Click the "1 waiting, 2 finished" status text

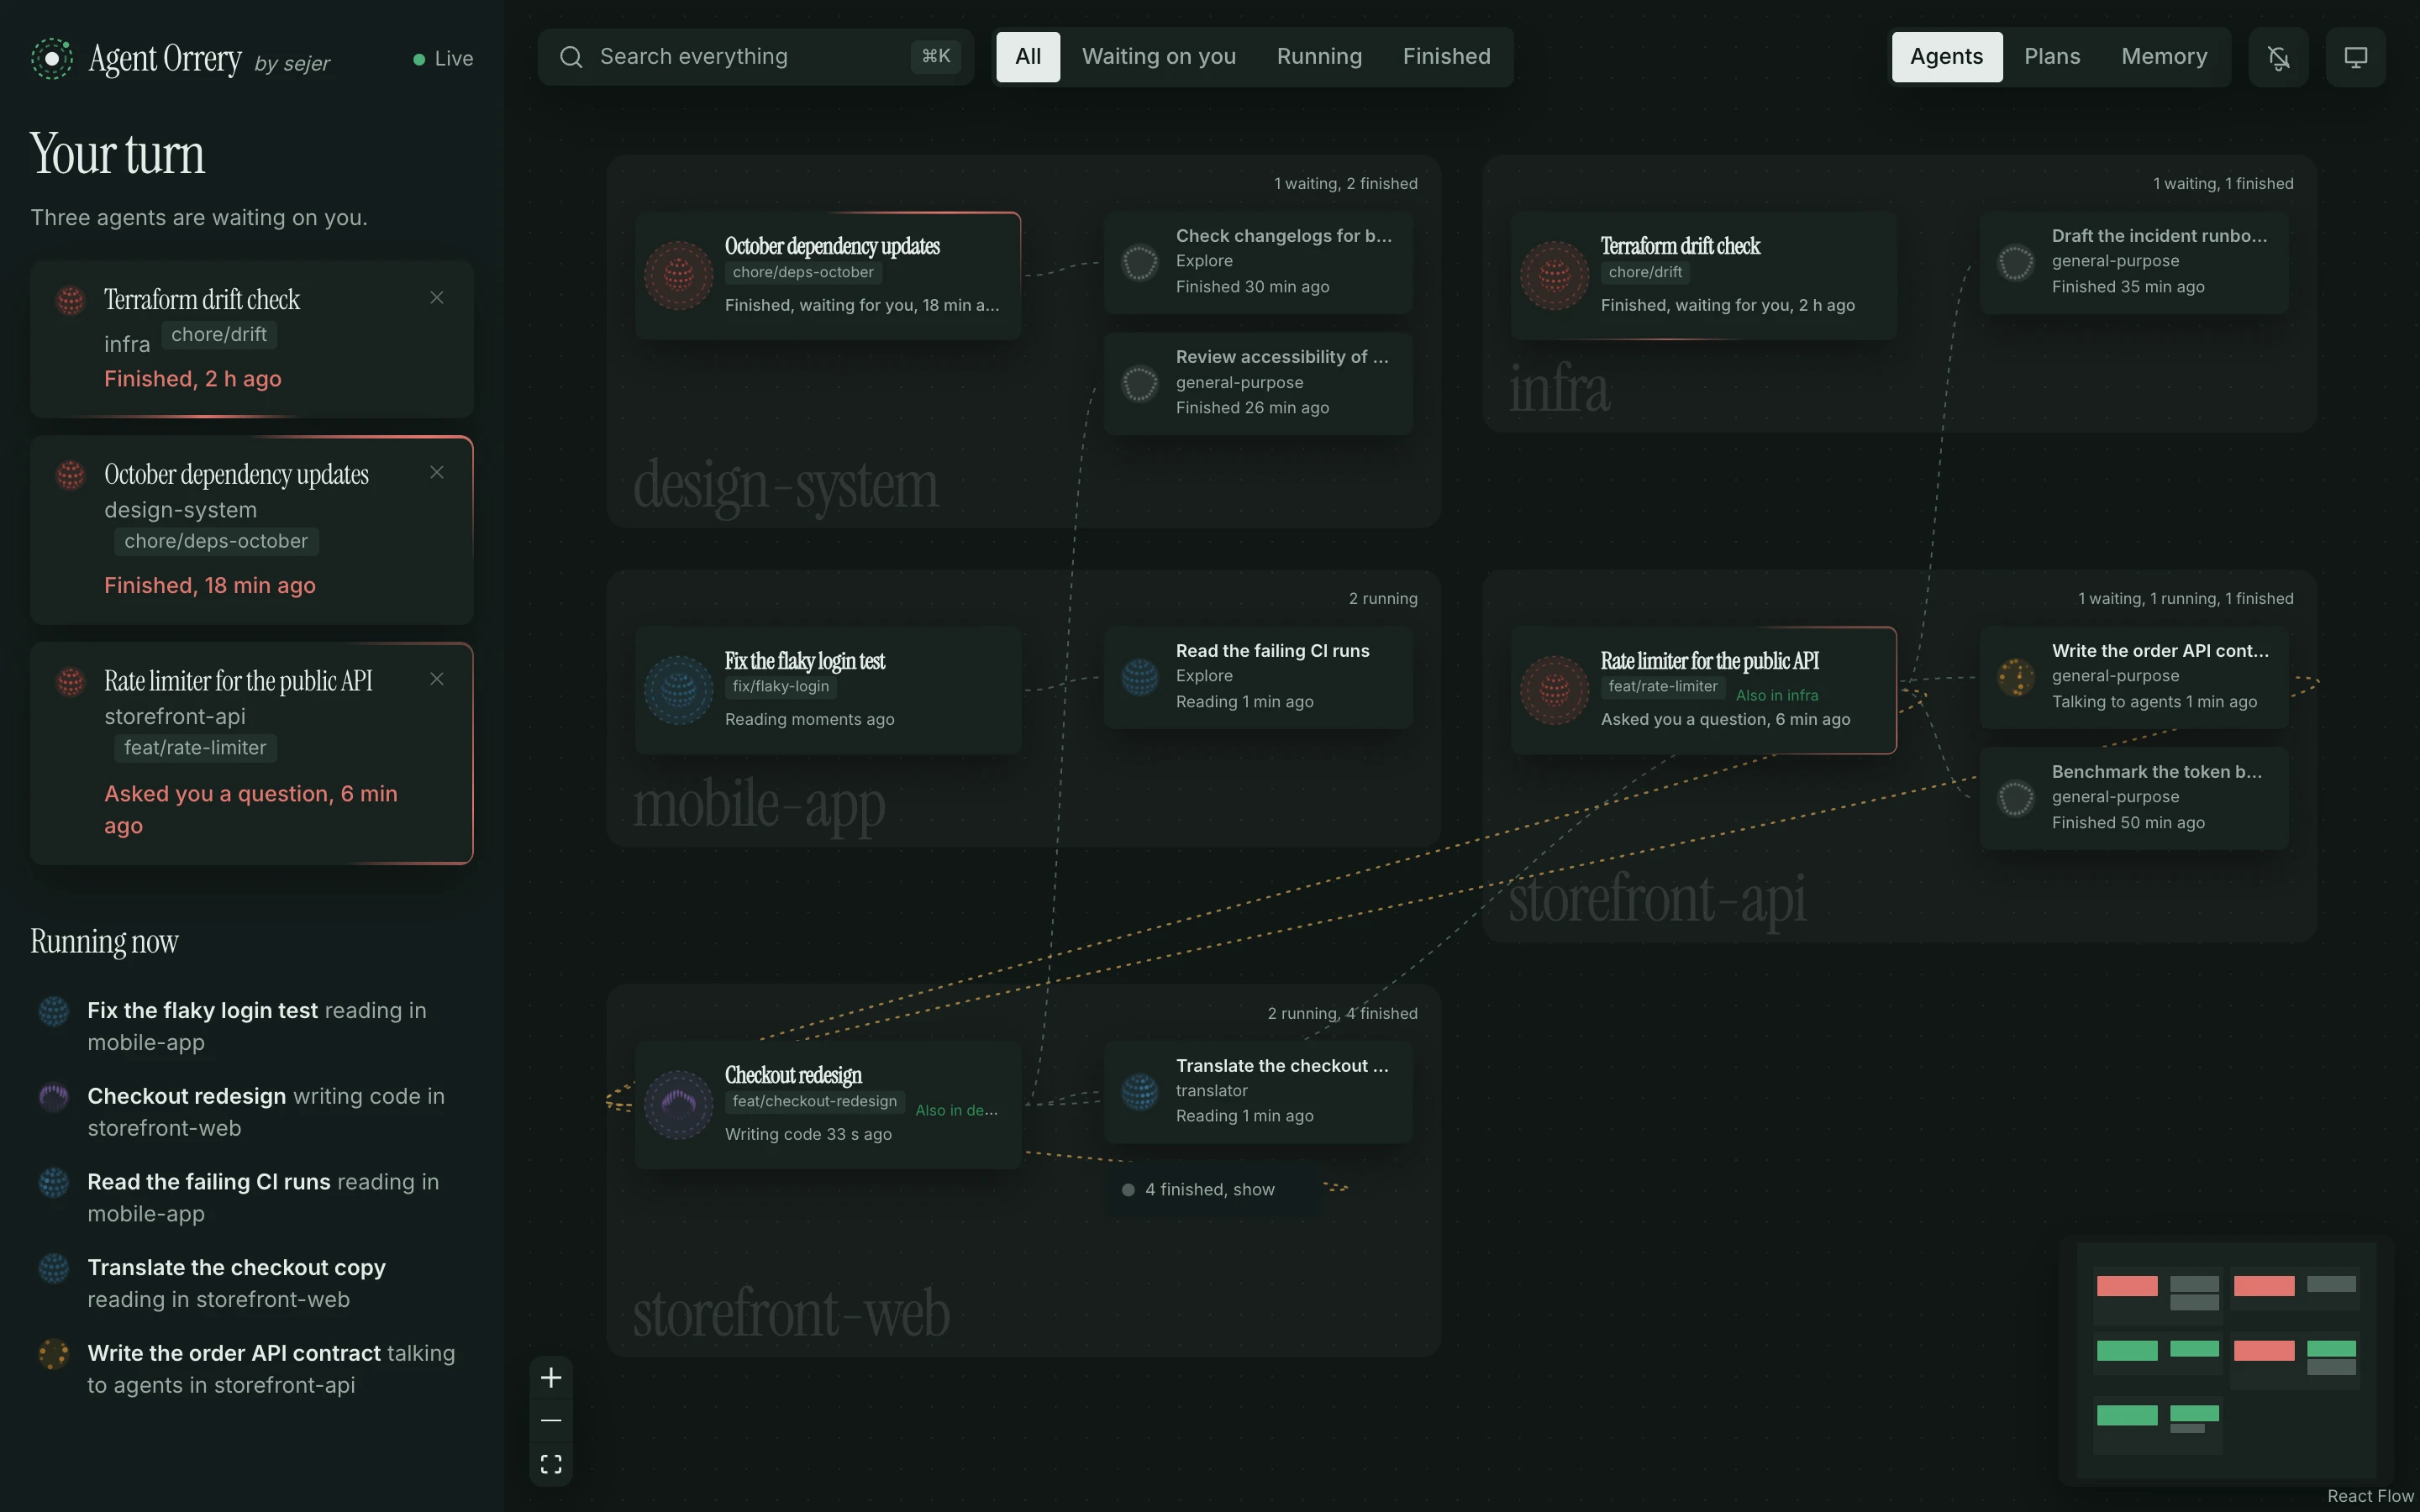click(x=1345, y=184)
